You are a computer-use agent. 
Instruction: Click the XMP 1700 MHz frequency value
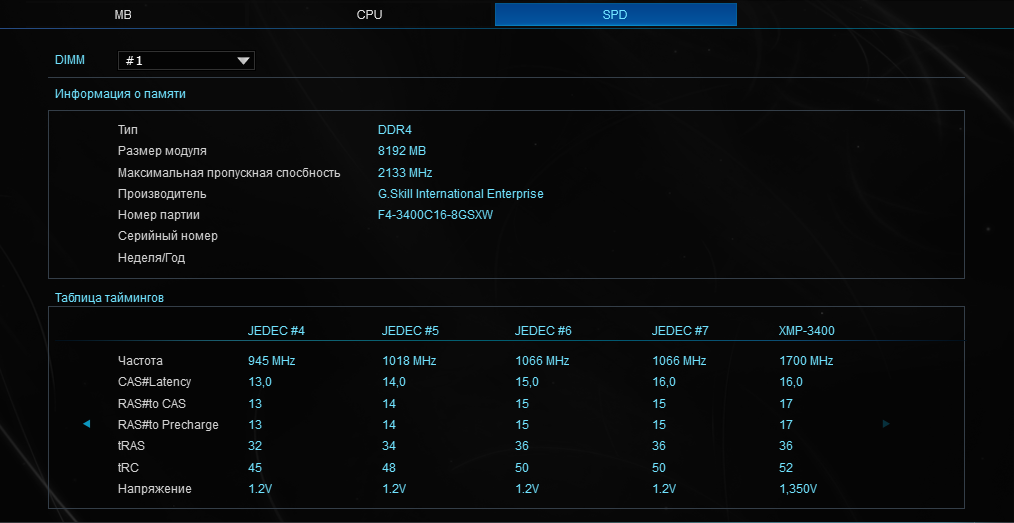tap(805, 361)
